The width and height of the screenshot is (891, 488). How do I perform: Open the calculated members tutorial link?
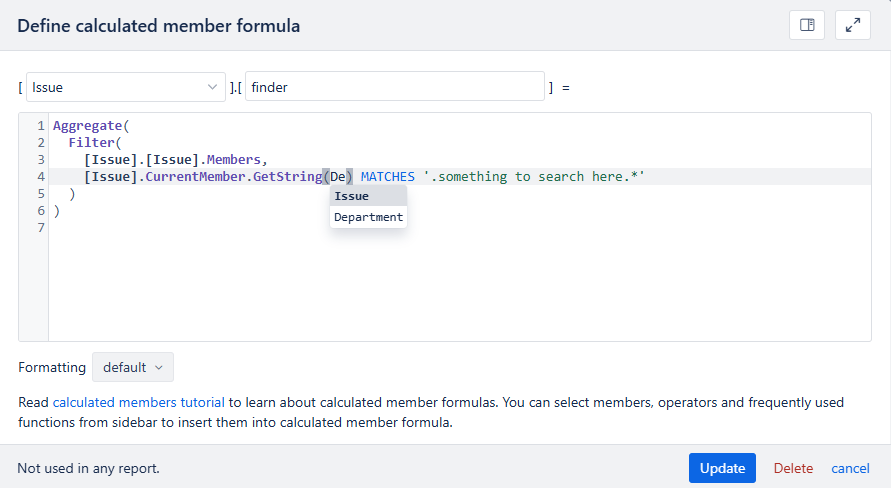tap(139, 402)
